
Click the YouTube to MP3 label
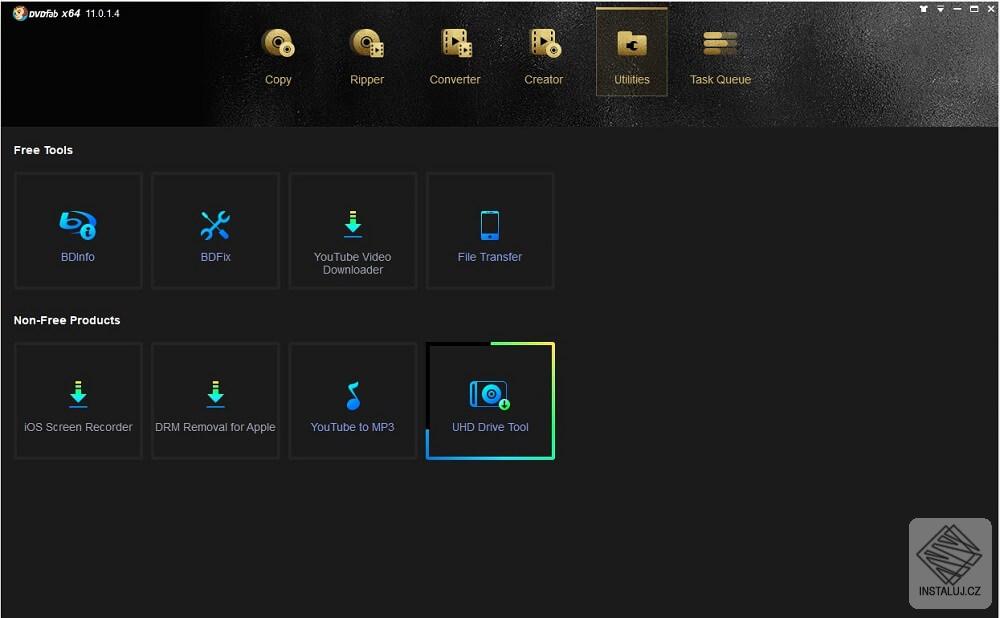coord(352,427)
